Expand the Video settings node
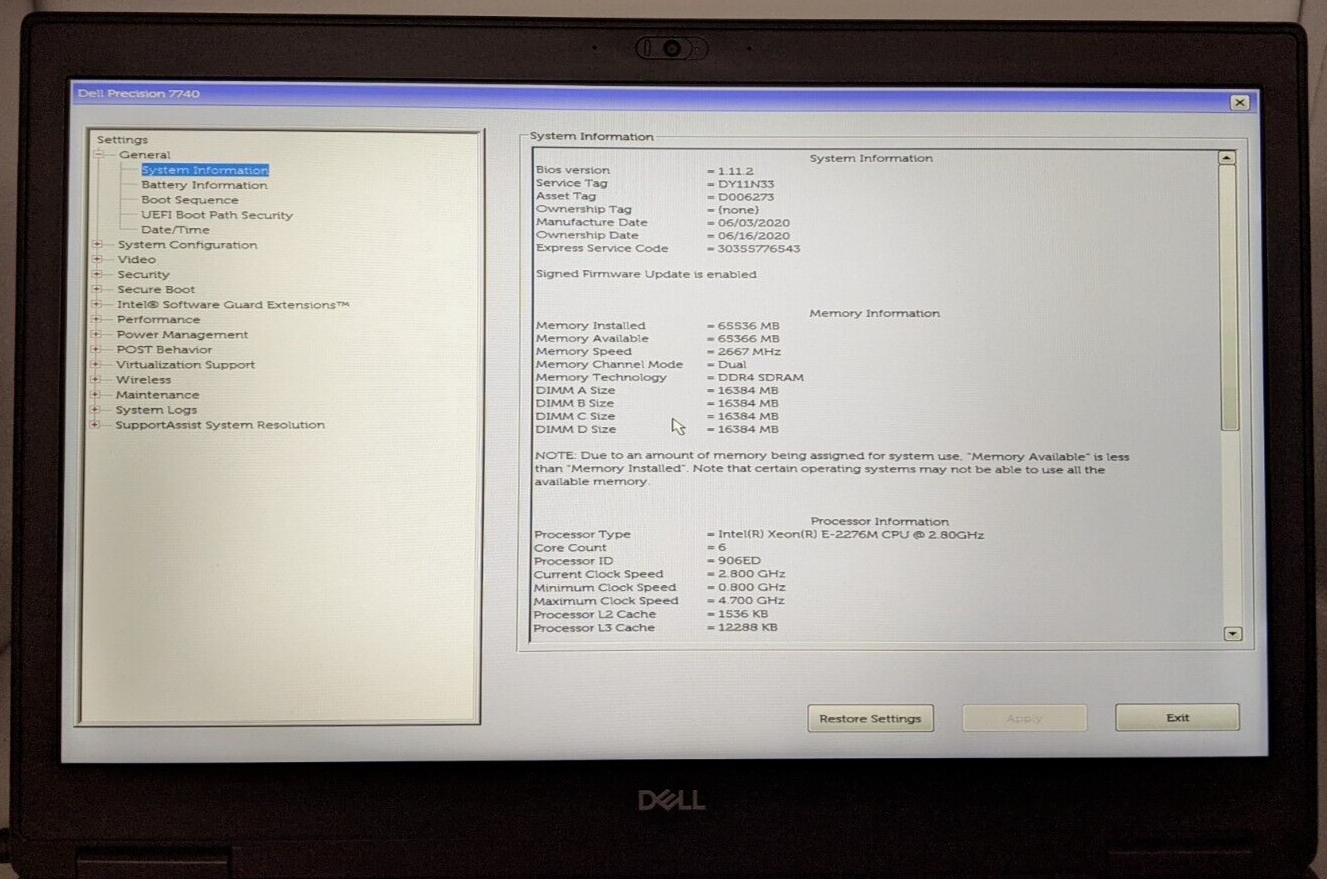 (97, 260)
